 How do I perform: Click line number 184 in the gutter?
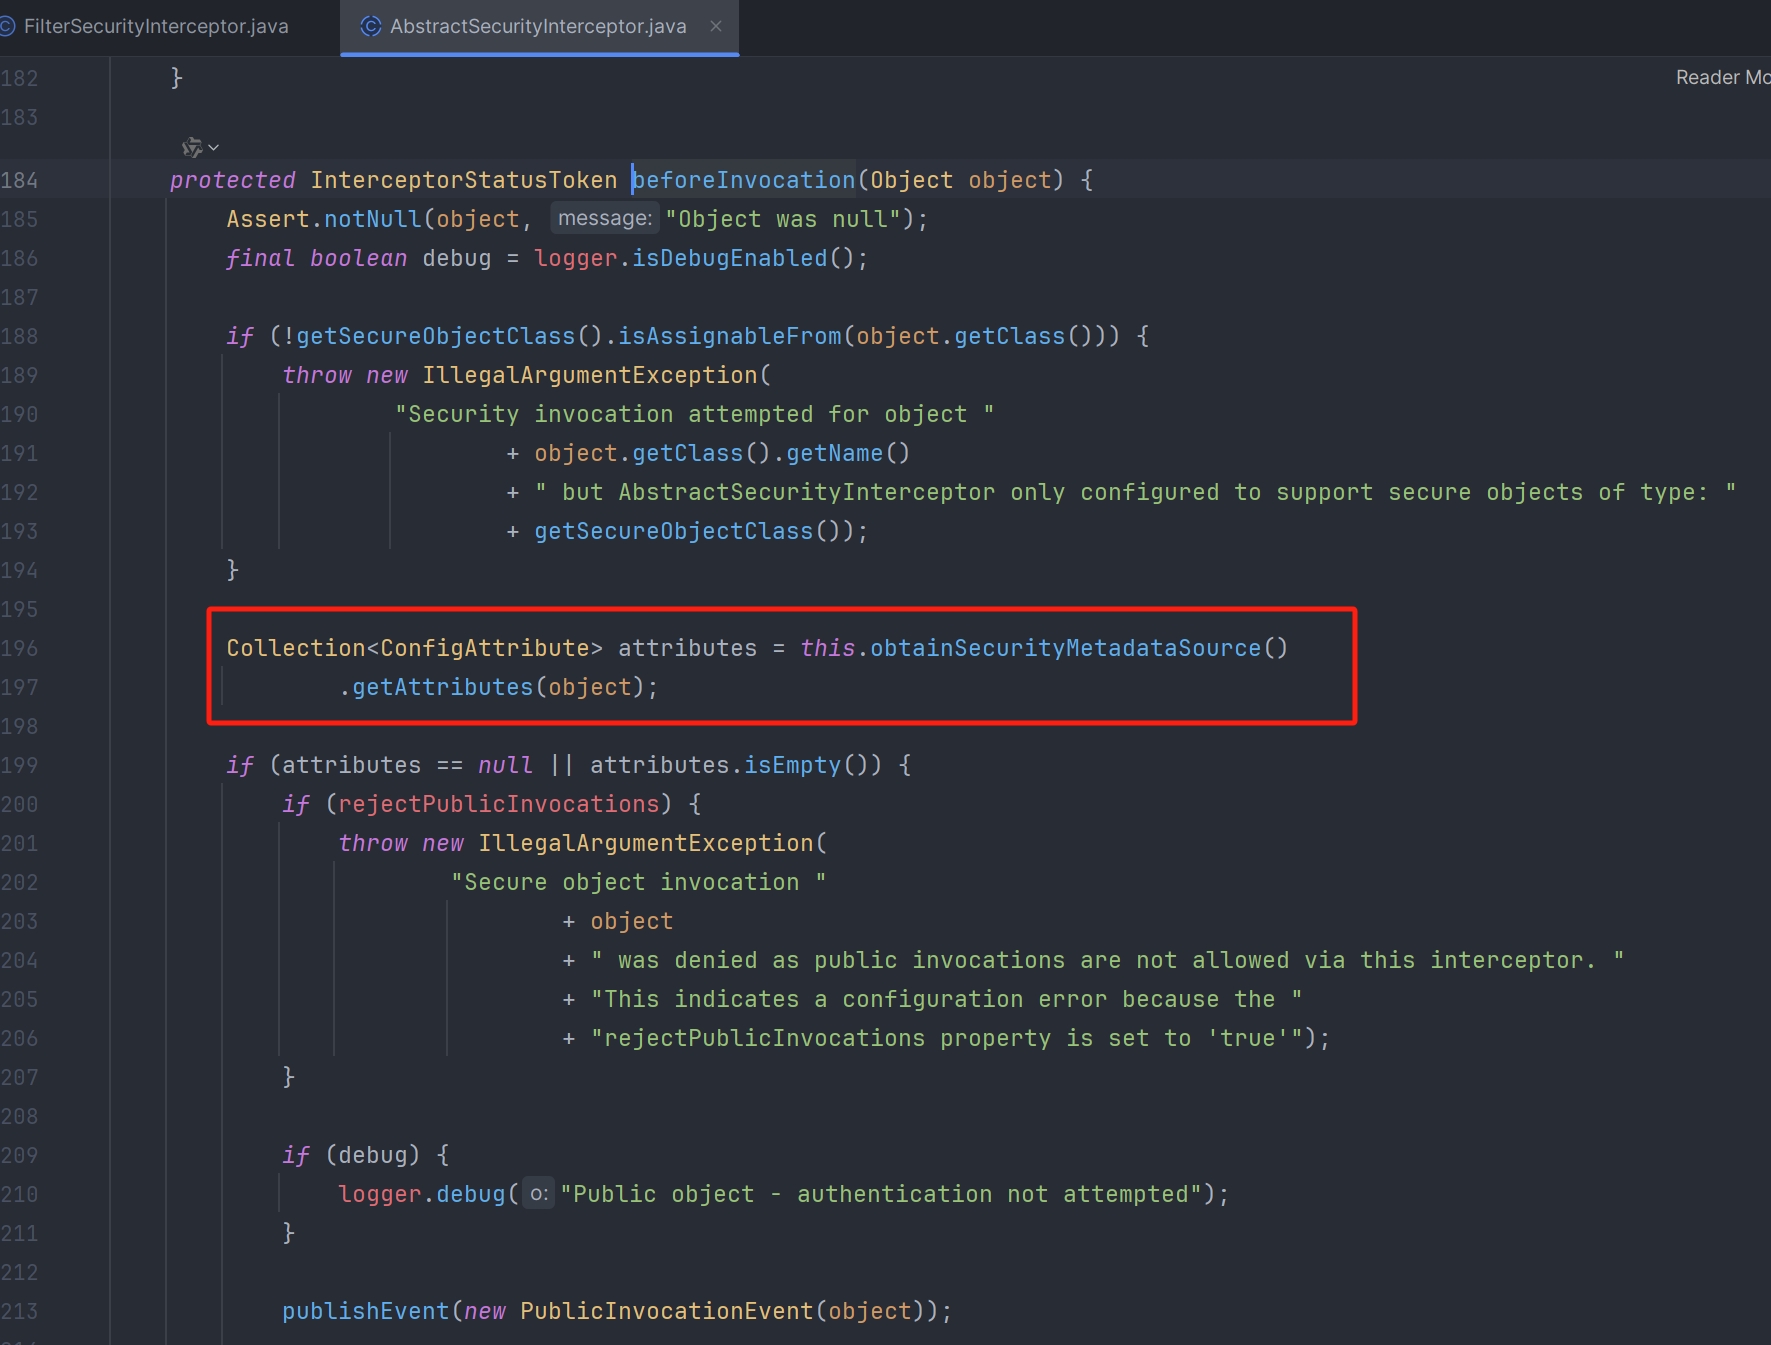(20, 181)
